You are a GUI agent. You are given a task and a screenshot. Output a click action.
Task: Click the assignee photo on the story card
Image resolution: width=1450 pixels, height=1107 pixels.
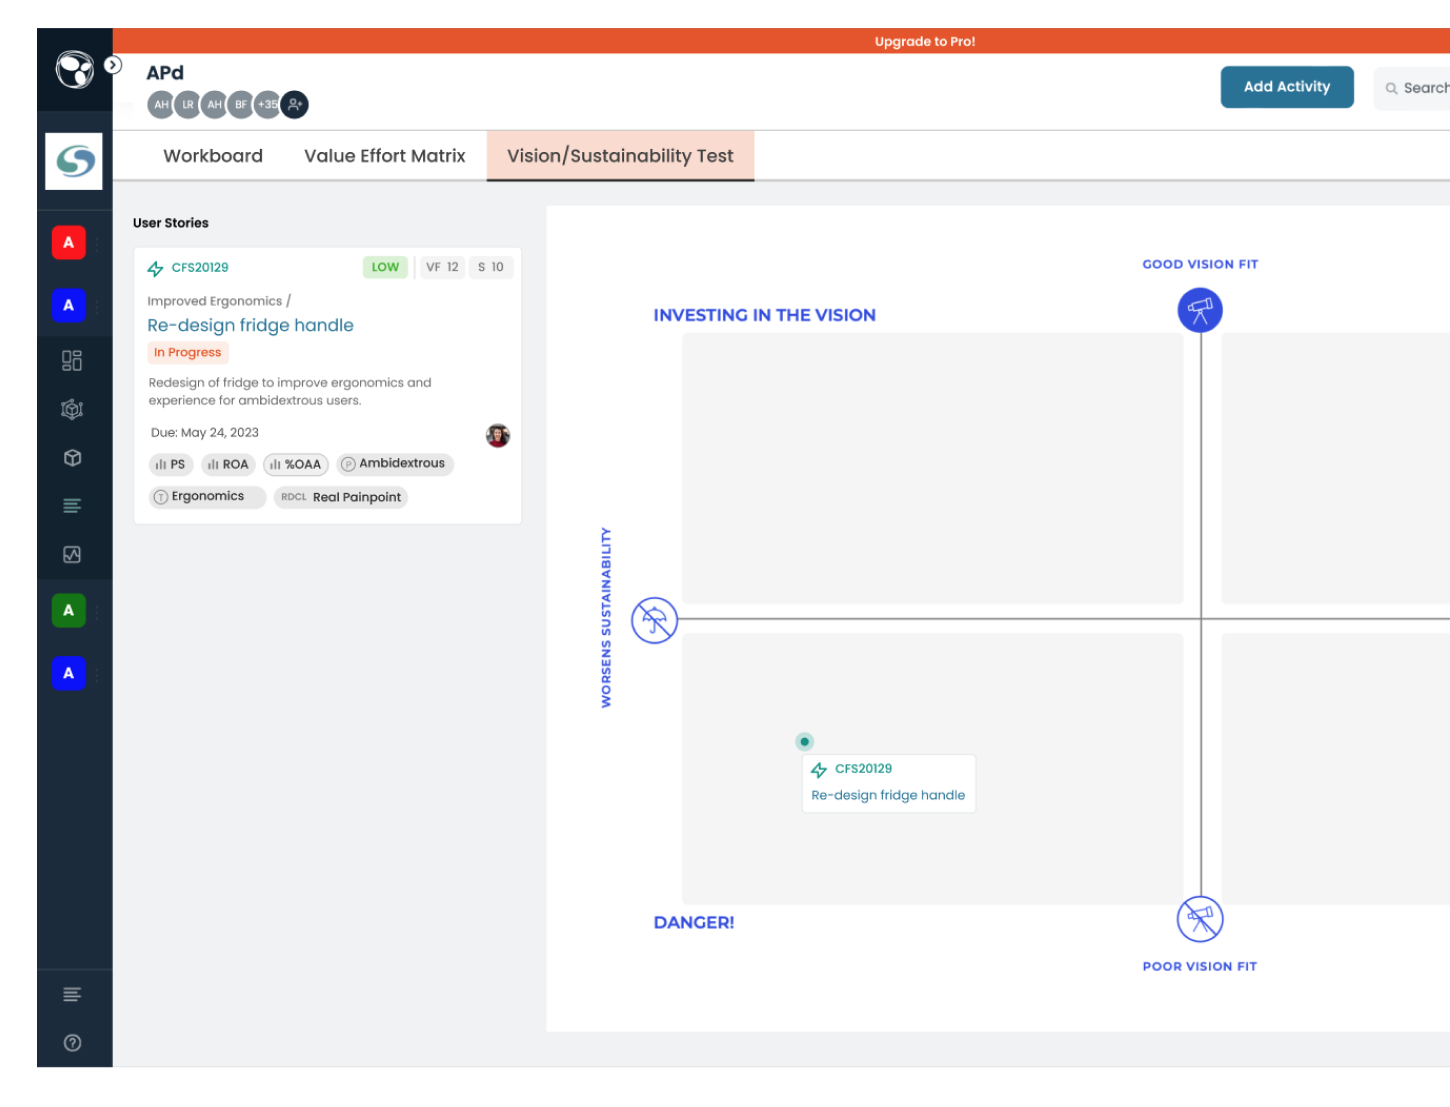(498, 436)
